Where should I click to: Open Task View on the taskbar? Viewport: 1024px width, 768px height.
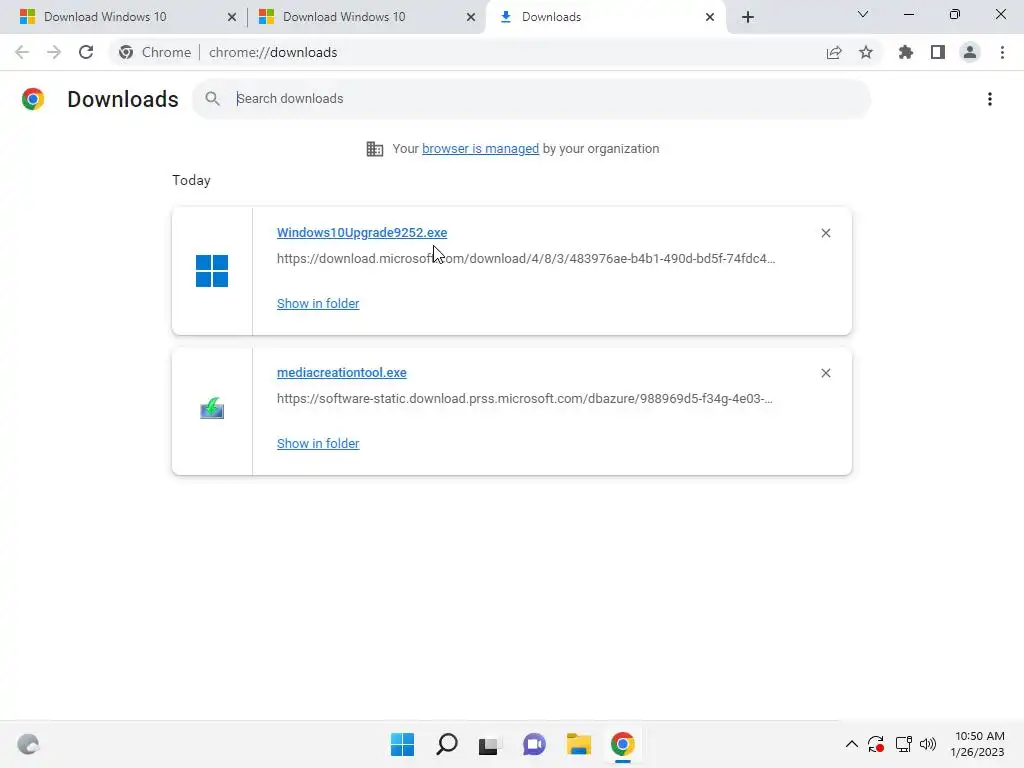(489, 744)
